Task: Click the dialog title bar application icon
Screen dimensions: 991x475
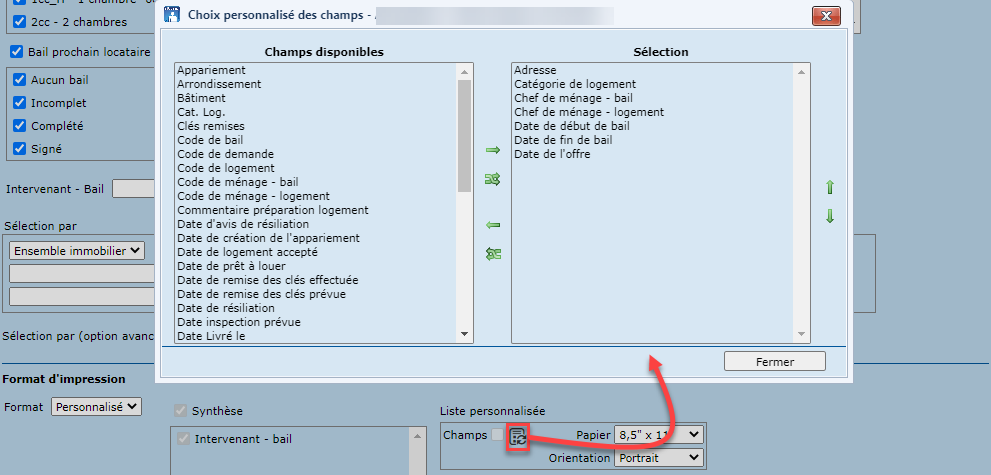Action: click(172, 16)
